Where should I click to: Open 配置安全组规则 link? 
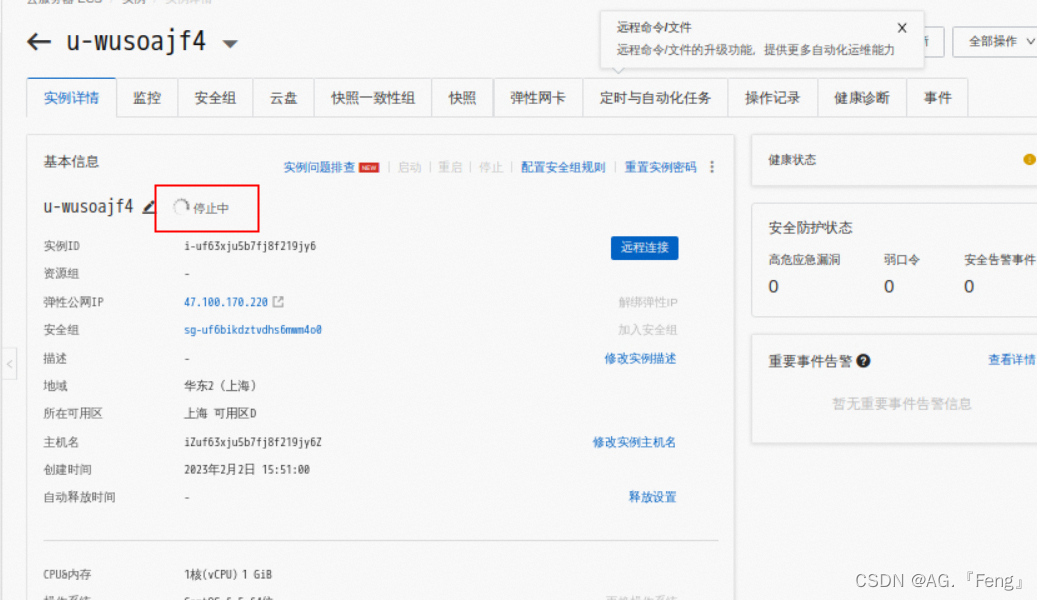[563, 167]
